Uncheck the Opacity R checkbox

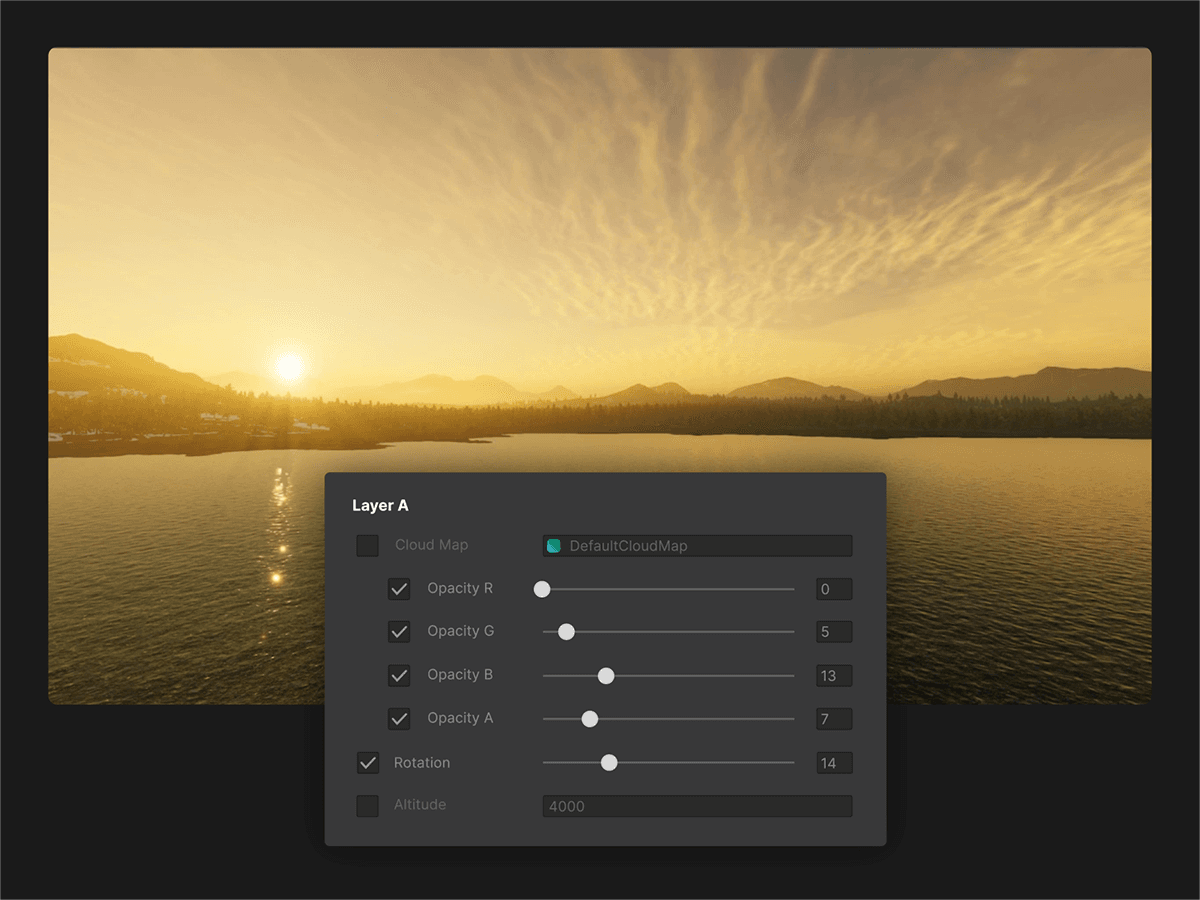click(x=399, y=589)
